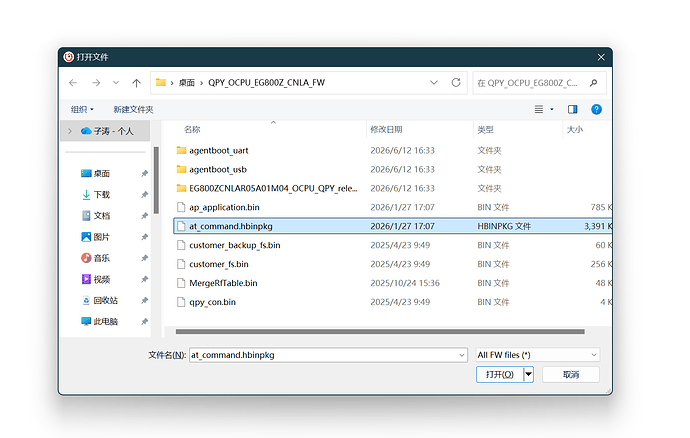Open 图片 in the sidebar
The height and width of the screenshot is (438, 690).
coord(95,237)
